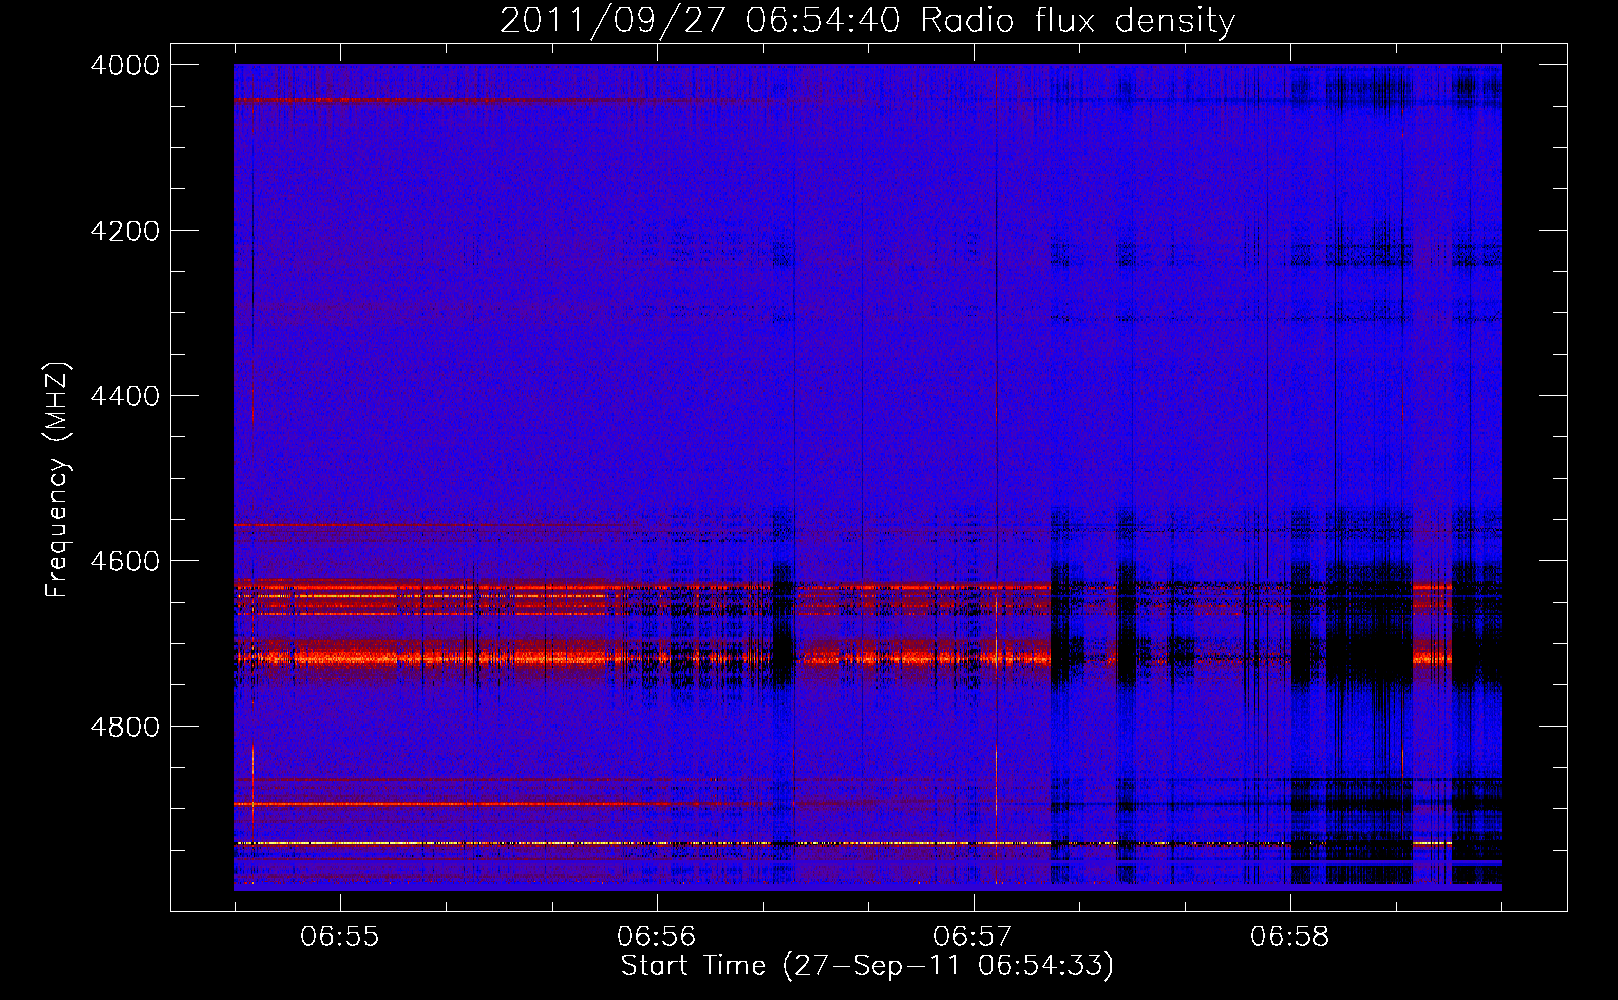Click the plot title "2011/09/27 06:54:40 Radio flux density"
Screen dimensions: 1618x1000
[x=867, y=21]
